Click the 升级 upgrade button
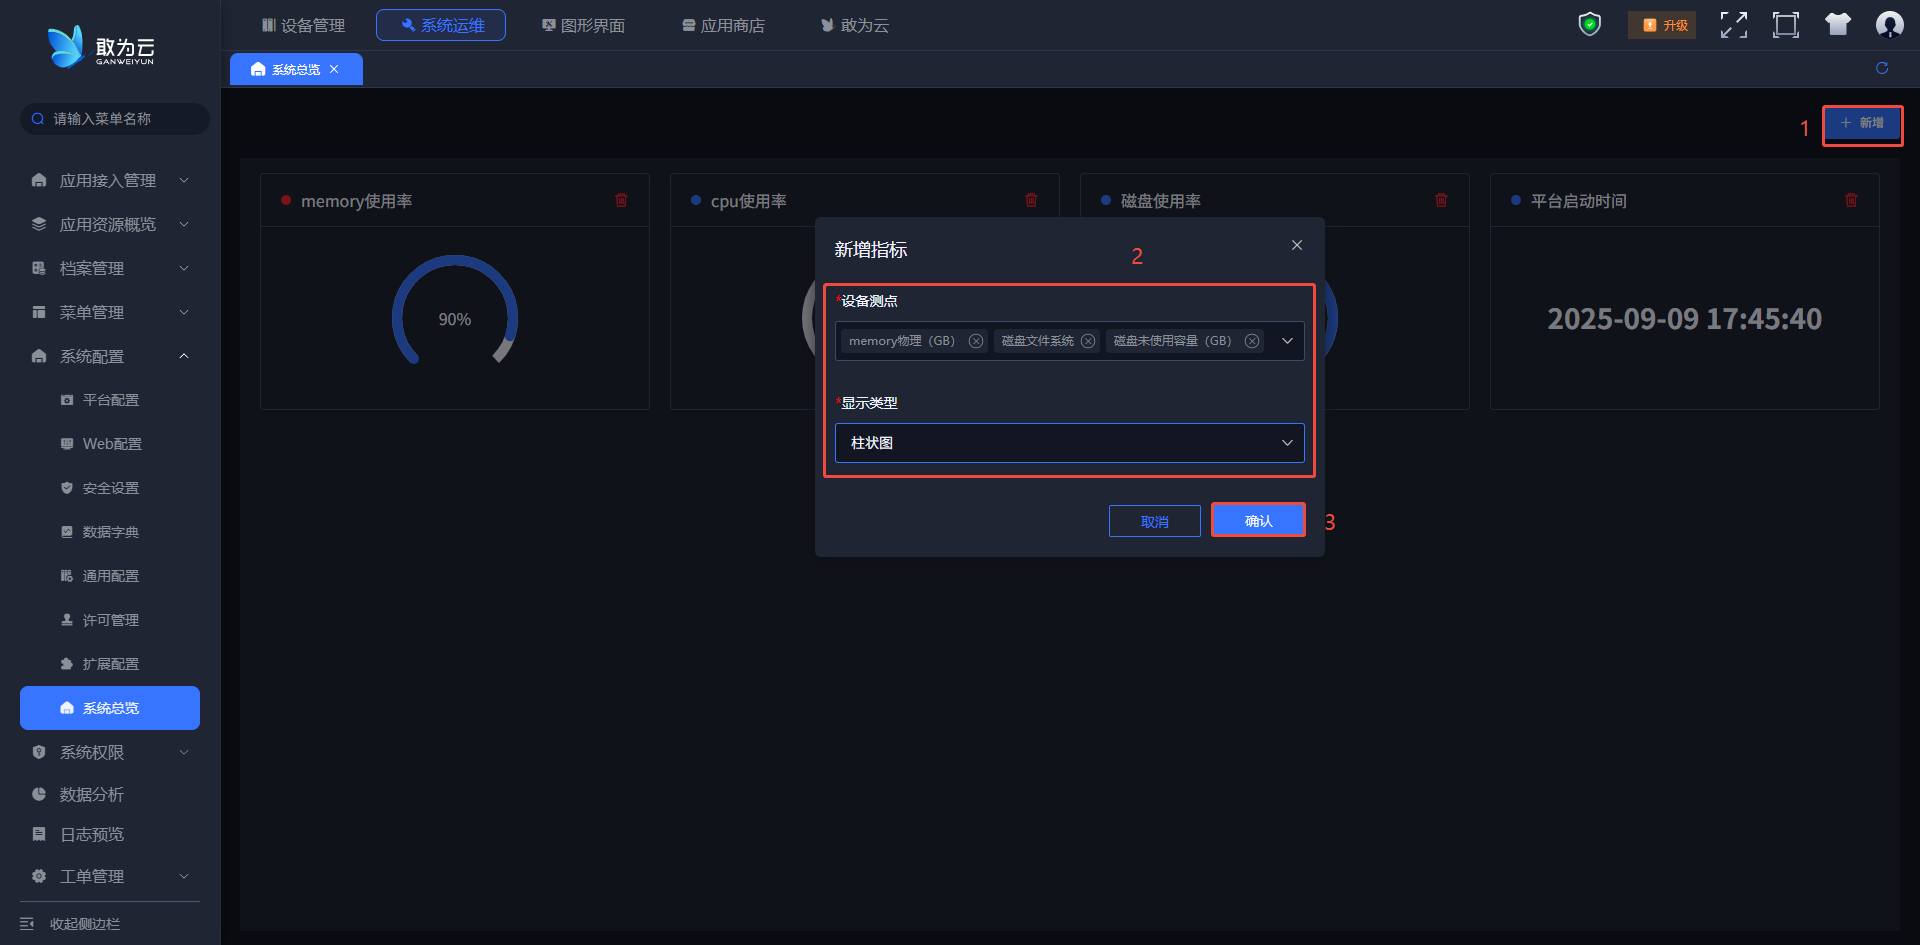Screen dimensions: 1920x945 coord(1662,25)
